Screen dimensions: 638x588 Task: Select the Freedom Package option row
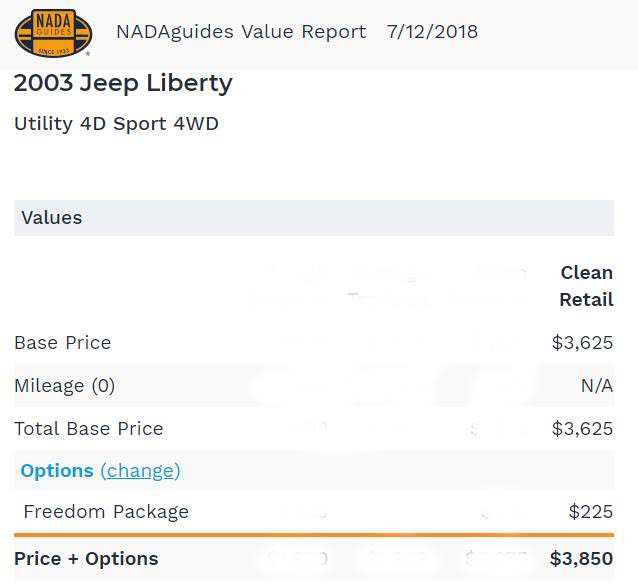coord(106,511)
